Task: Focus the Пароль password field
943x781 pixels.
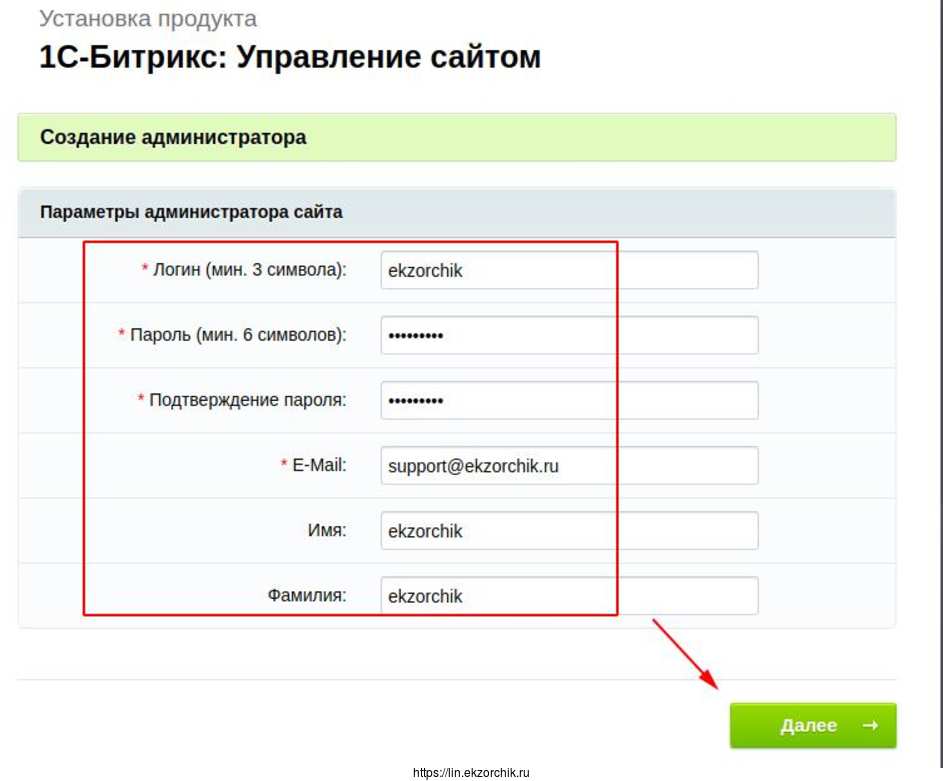Action: pyautogui.click(x=568, y=335)
